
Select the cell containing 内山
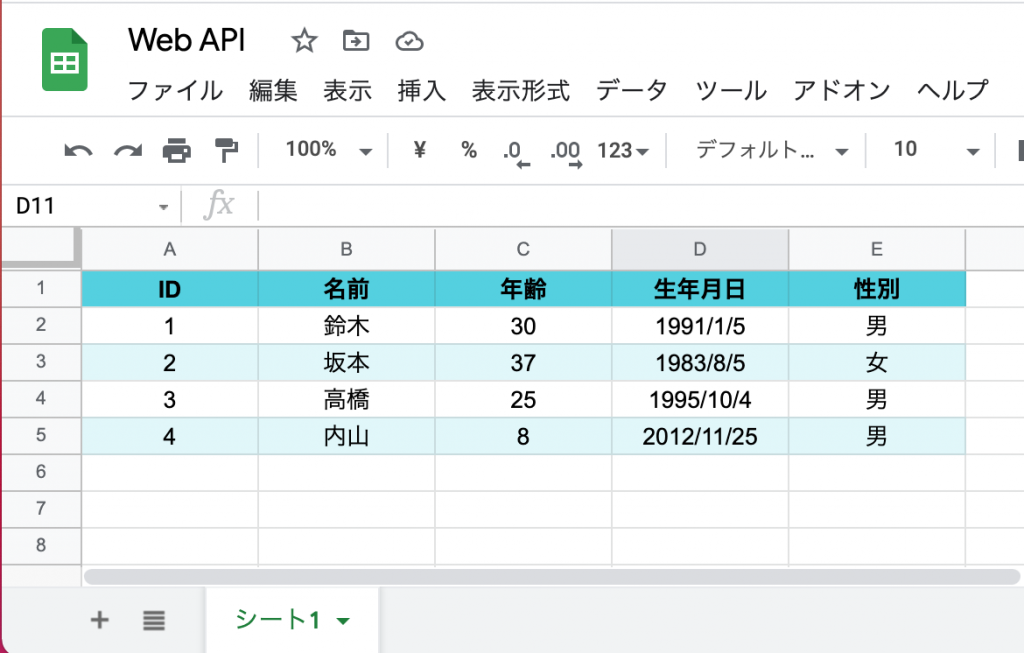point(347,436)
